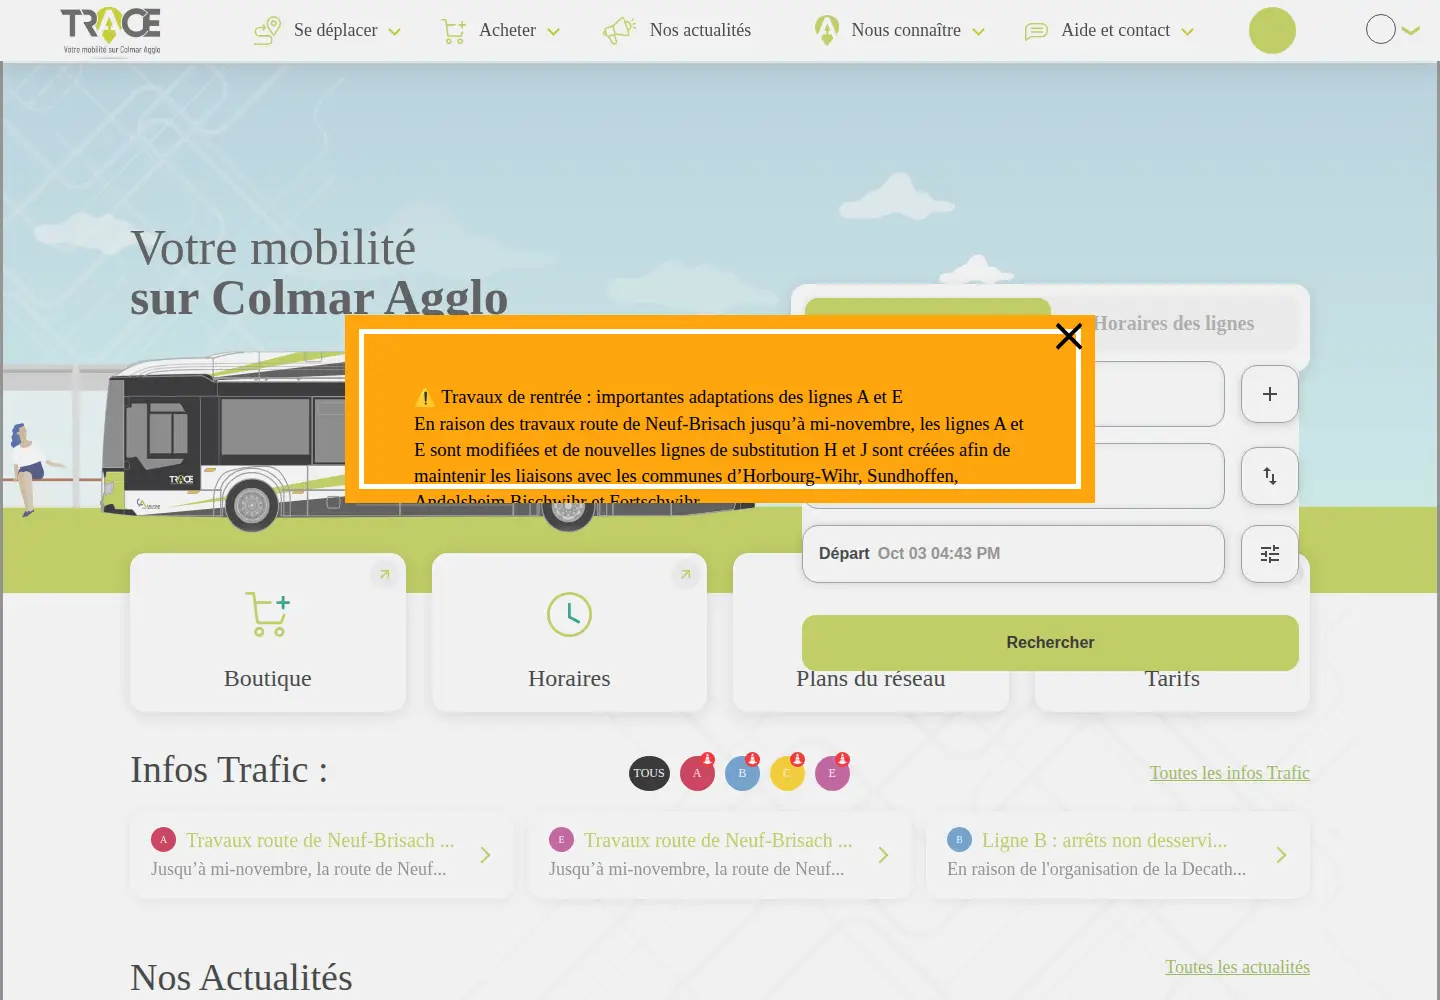1440x1000 pixels.
Task: Open the Acheter menu
Action: [x=501, y=31]
